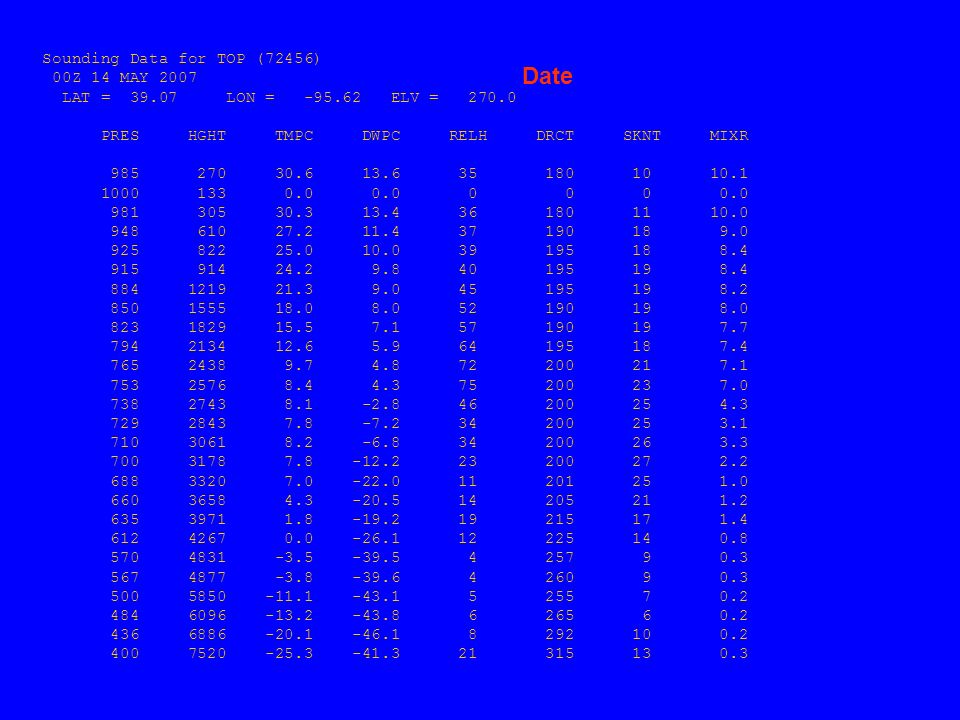960x720 pixels.
Task: Select height value 3971
Action: point(207,519)
